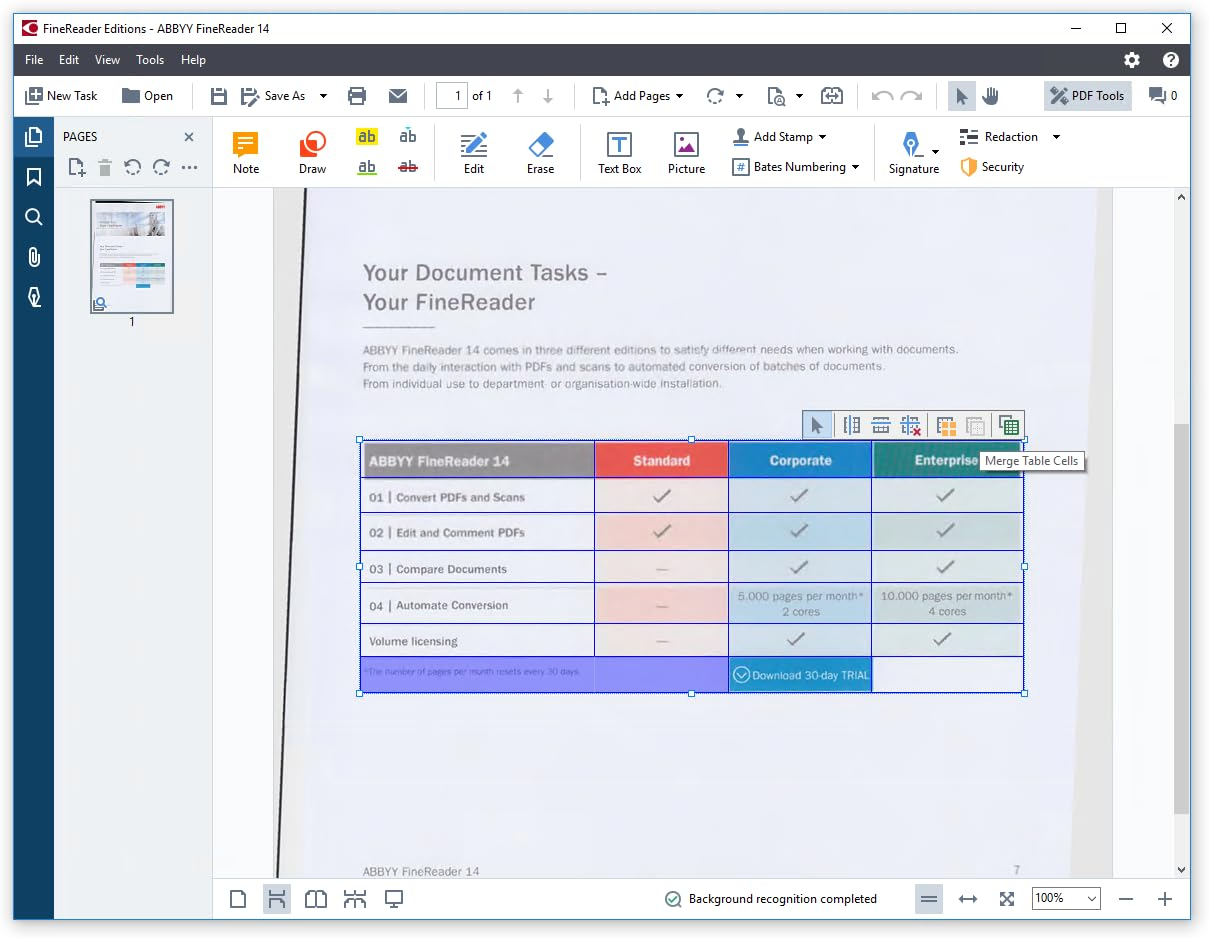Open the View menu
Viewport: 1209px width, 938px height.
107,60
